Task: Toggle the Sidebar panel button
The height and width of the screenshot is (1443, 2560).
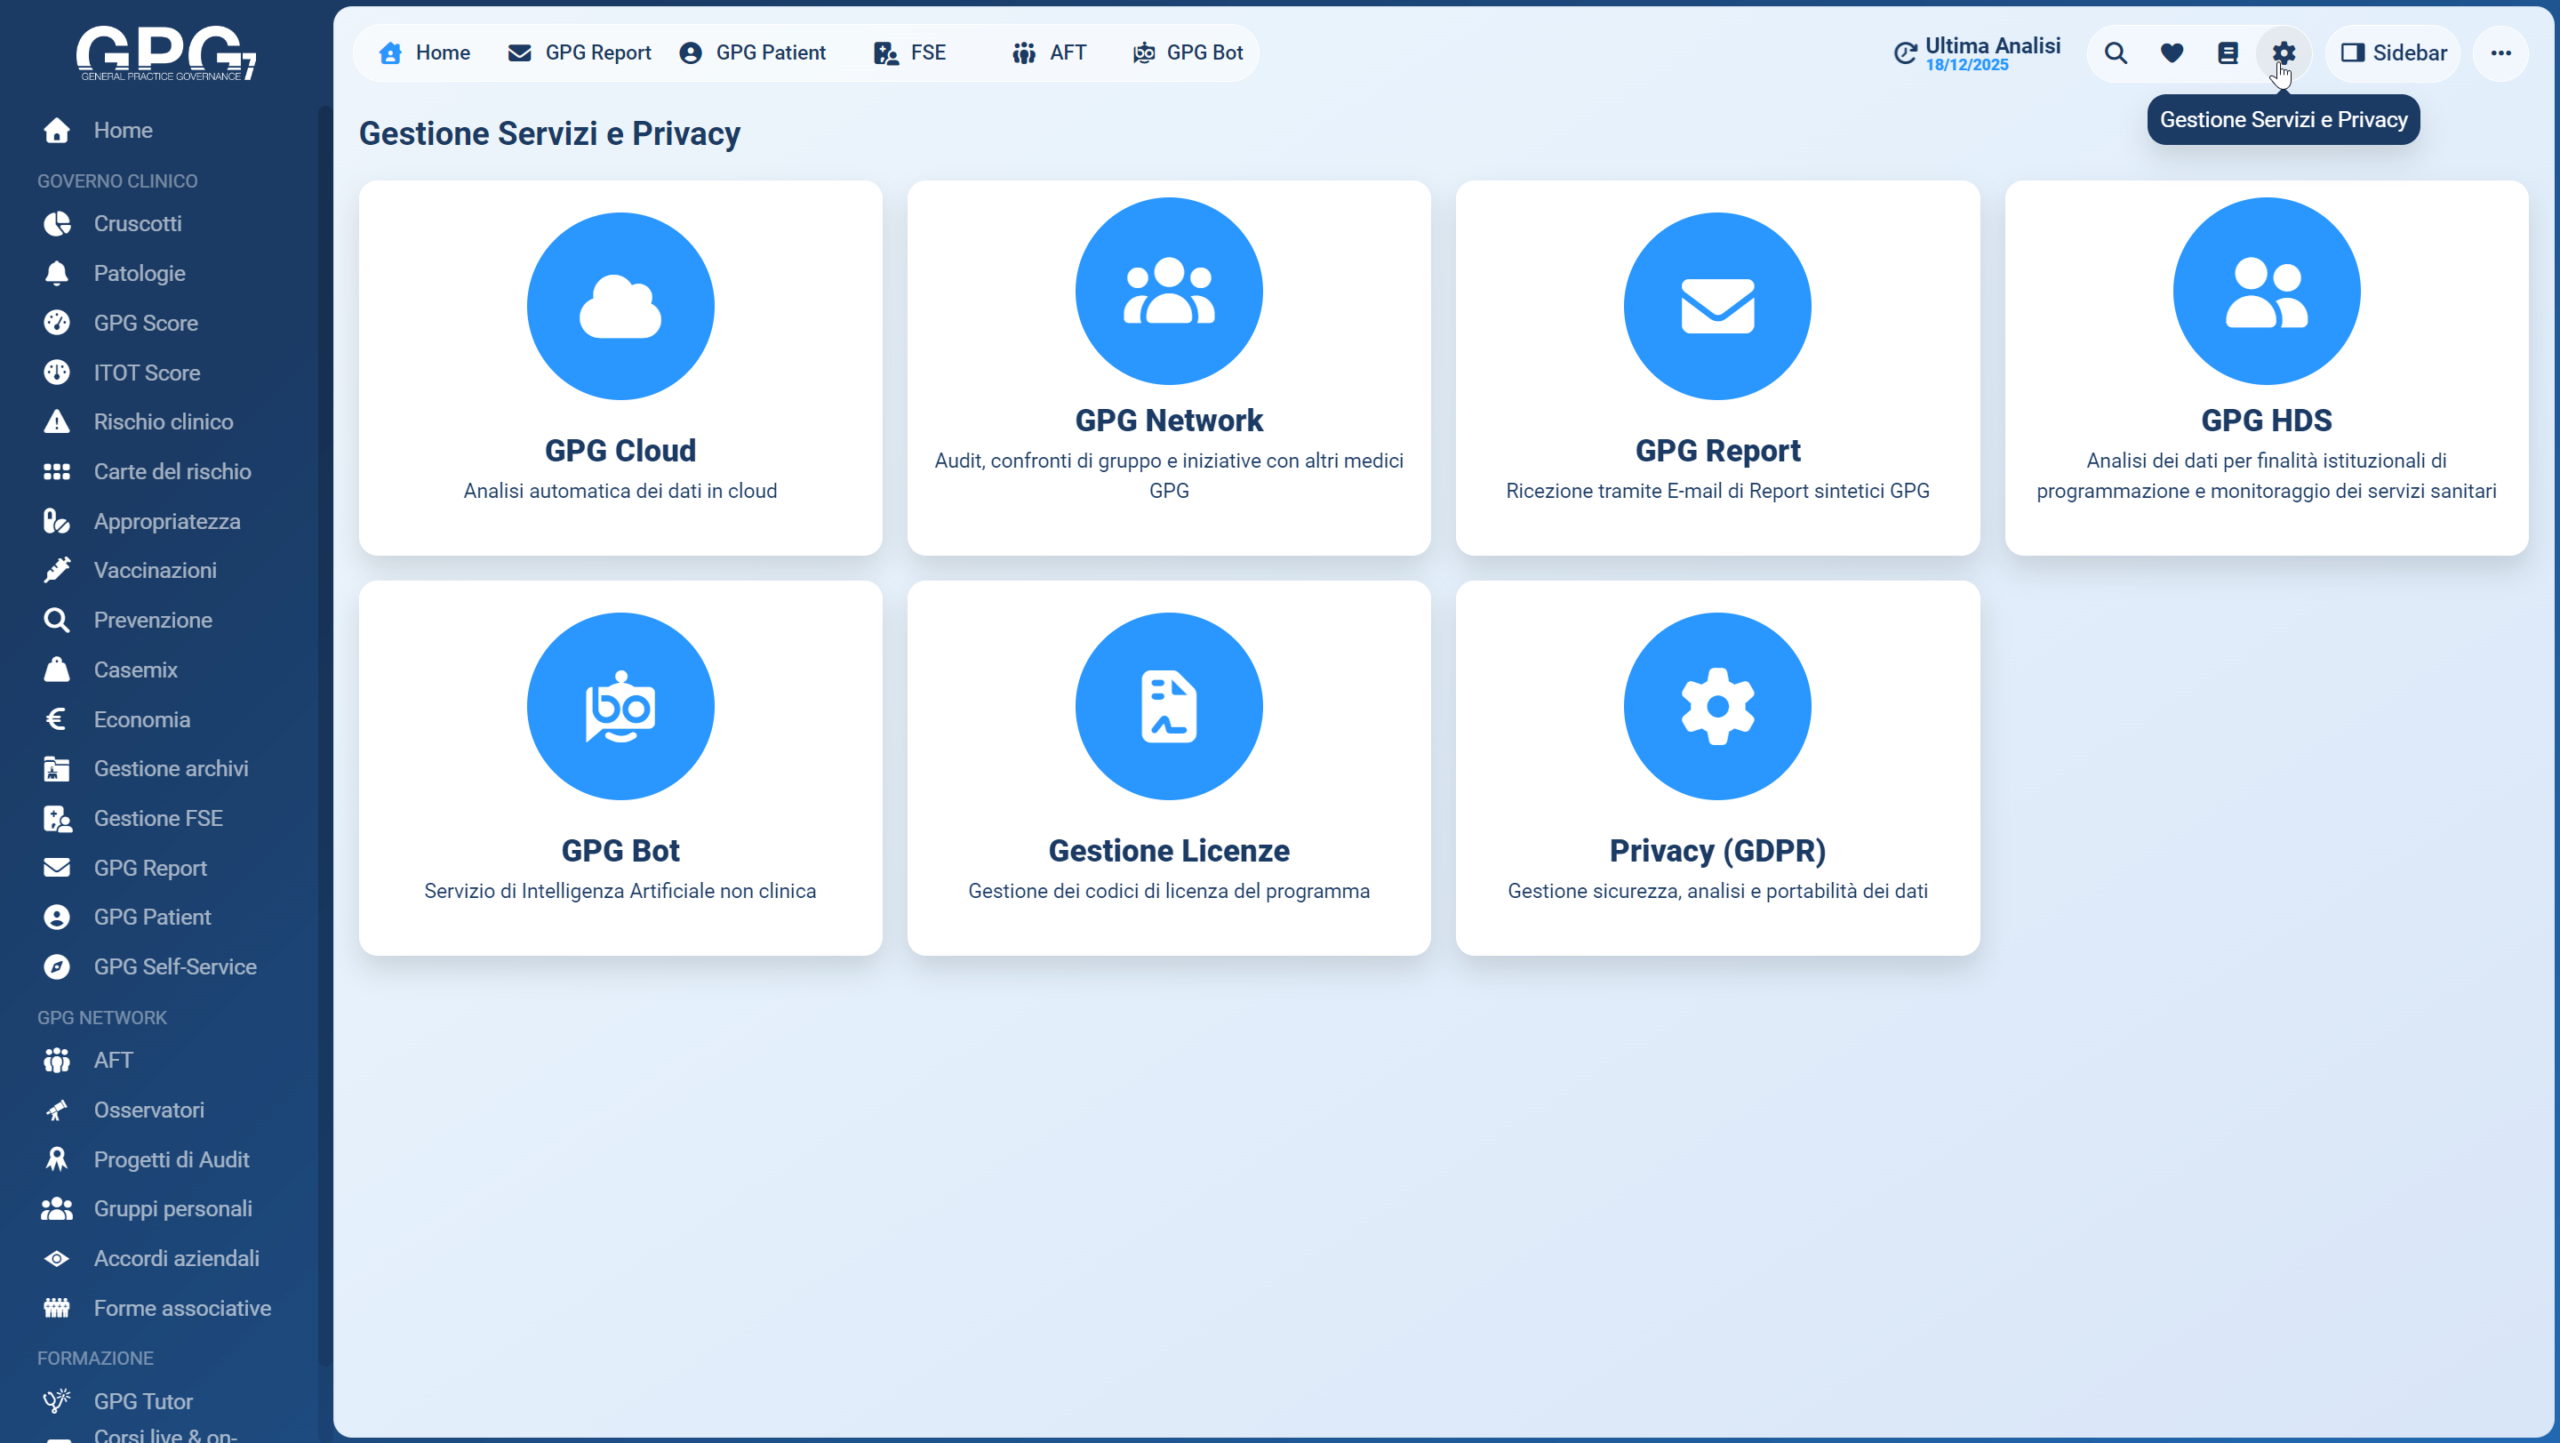Action: click(2393, 53)
